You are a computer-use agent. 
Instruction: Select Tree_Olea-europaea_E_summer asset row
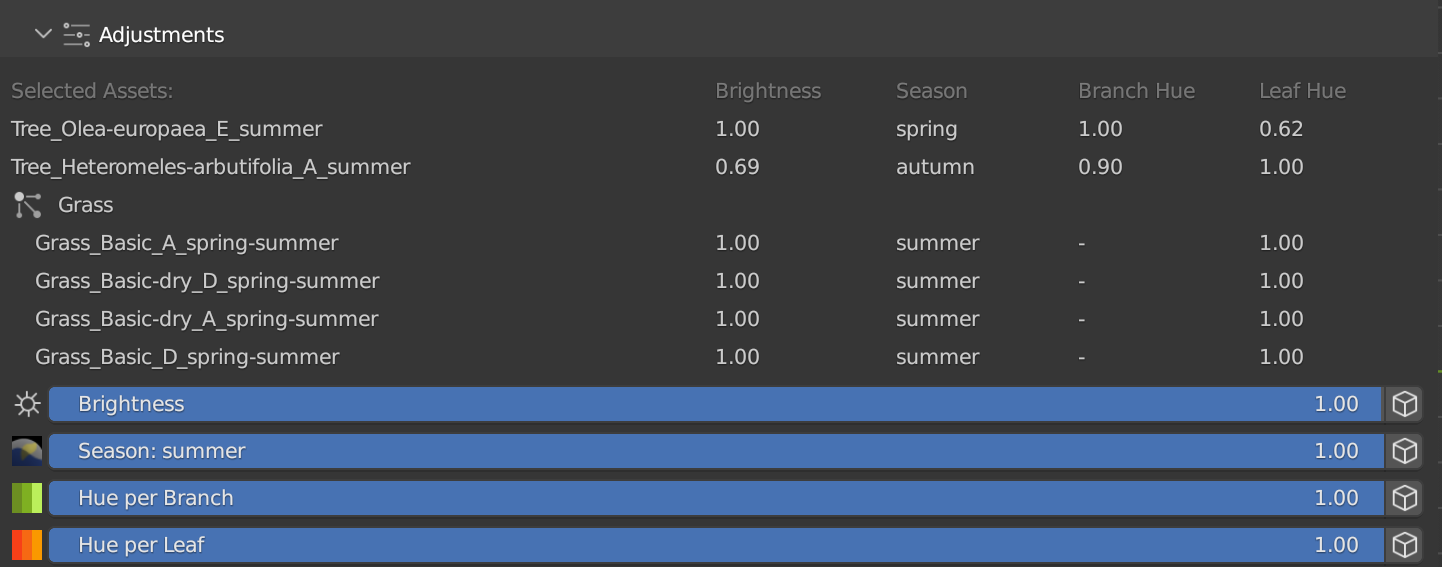point(167,129)
